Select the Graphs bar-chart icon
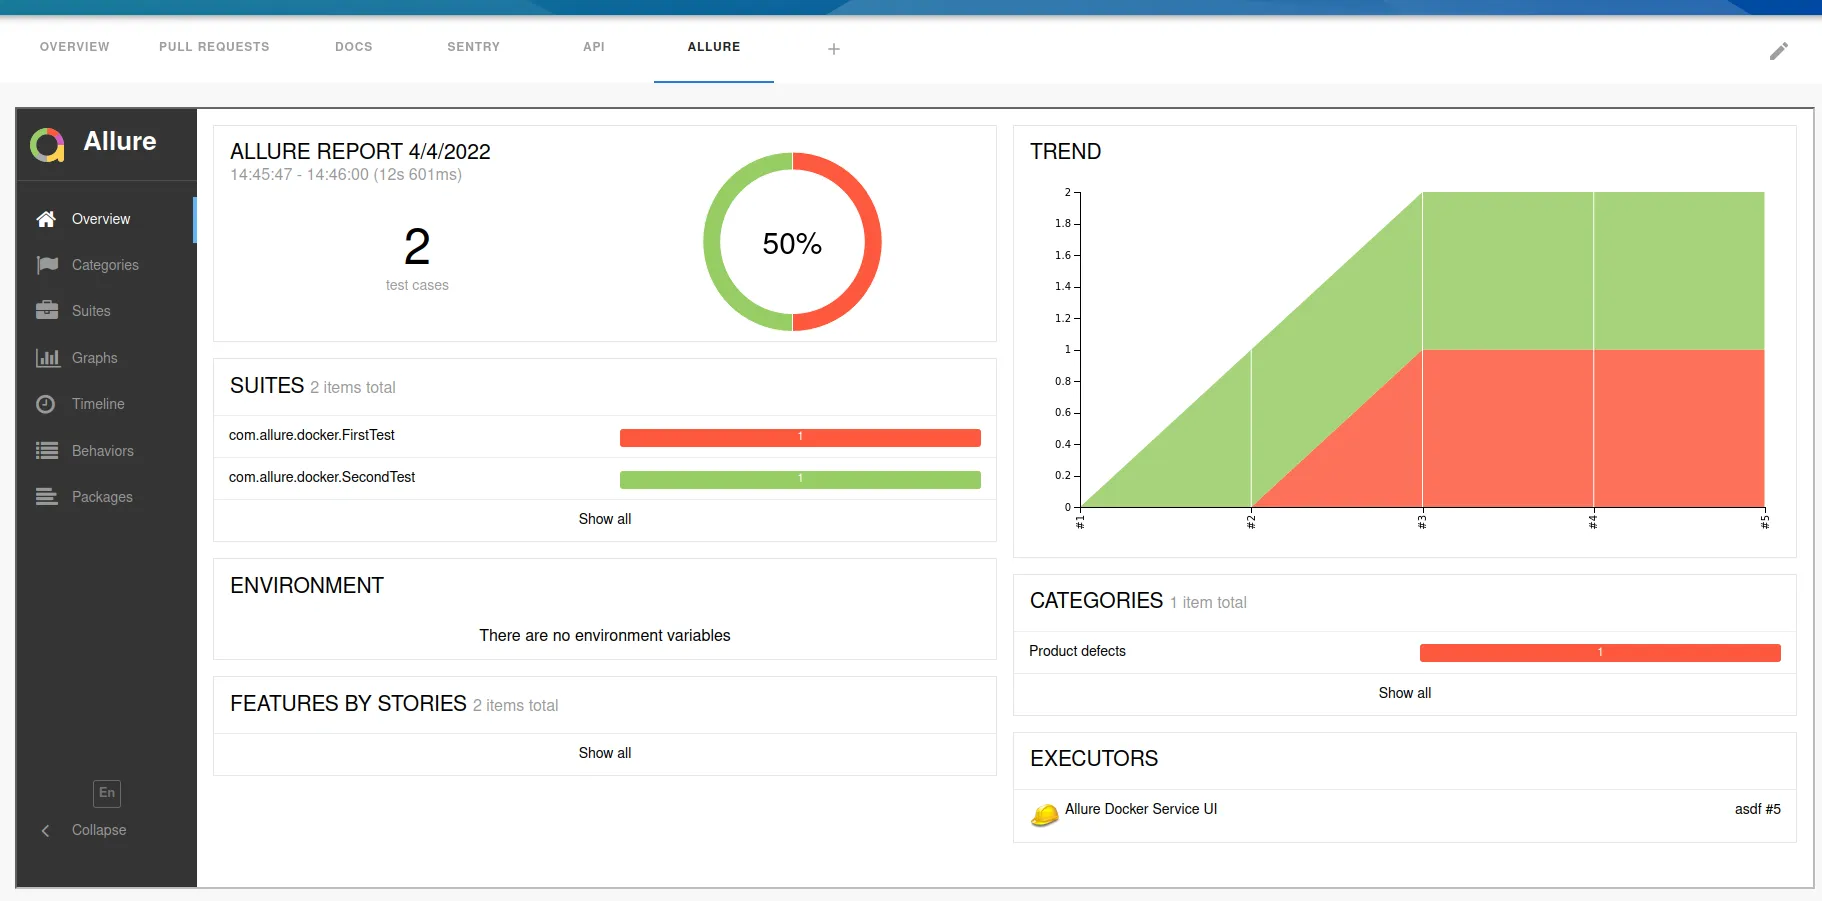This screenshot has height=901, width=1822. point(46,357)
